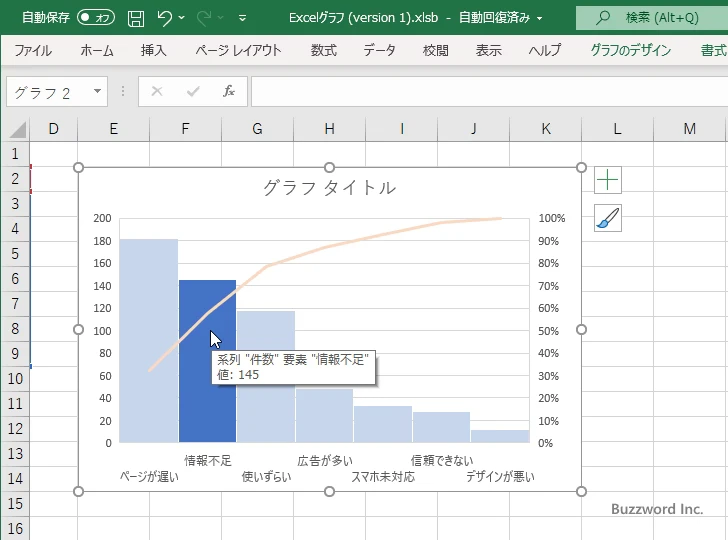Switch to the 校閲 ribbon tab
This screenshot has height=540, width=728.
[x=436, y=50]
